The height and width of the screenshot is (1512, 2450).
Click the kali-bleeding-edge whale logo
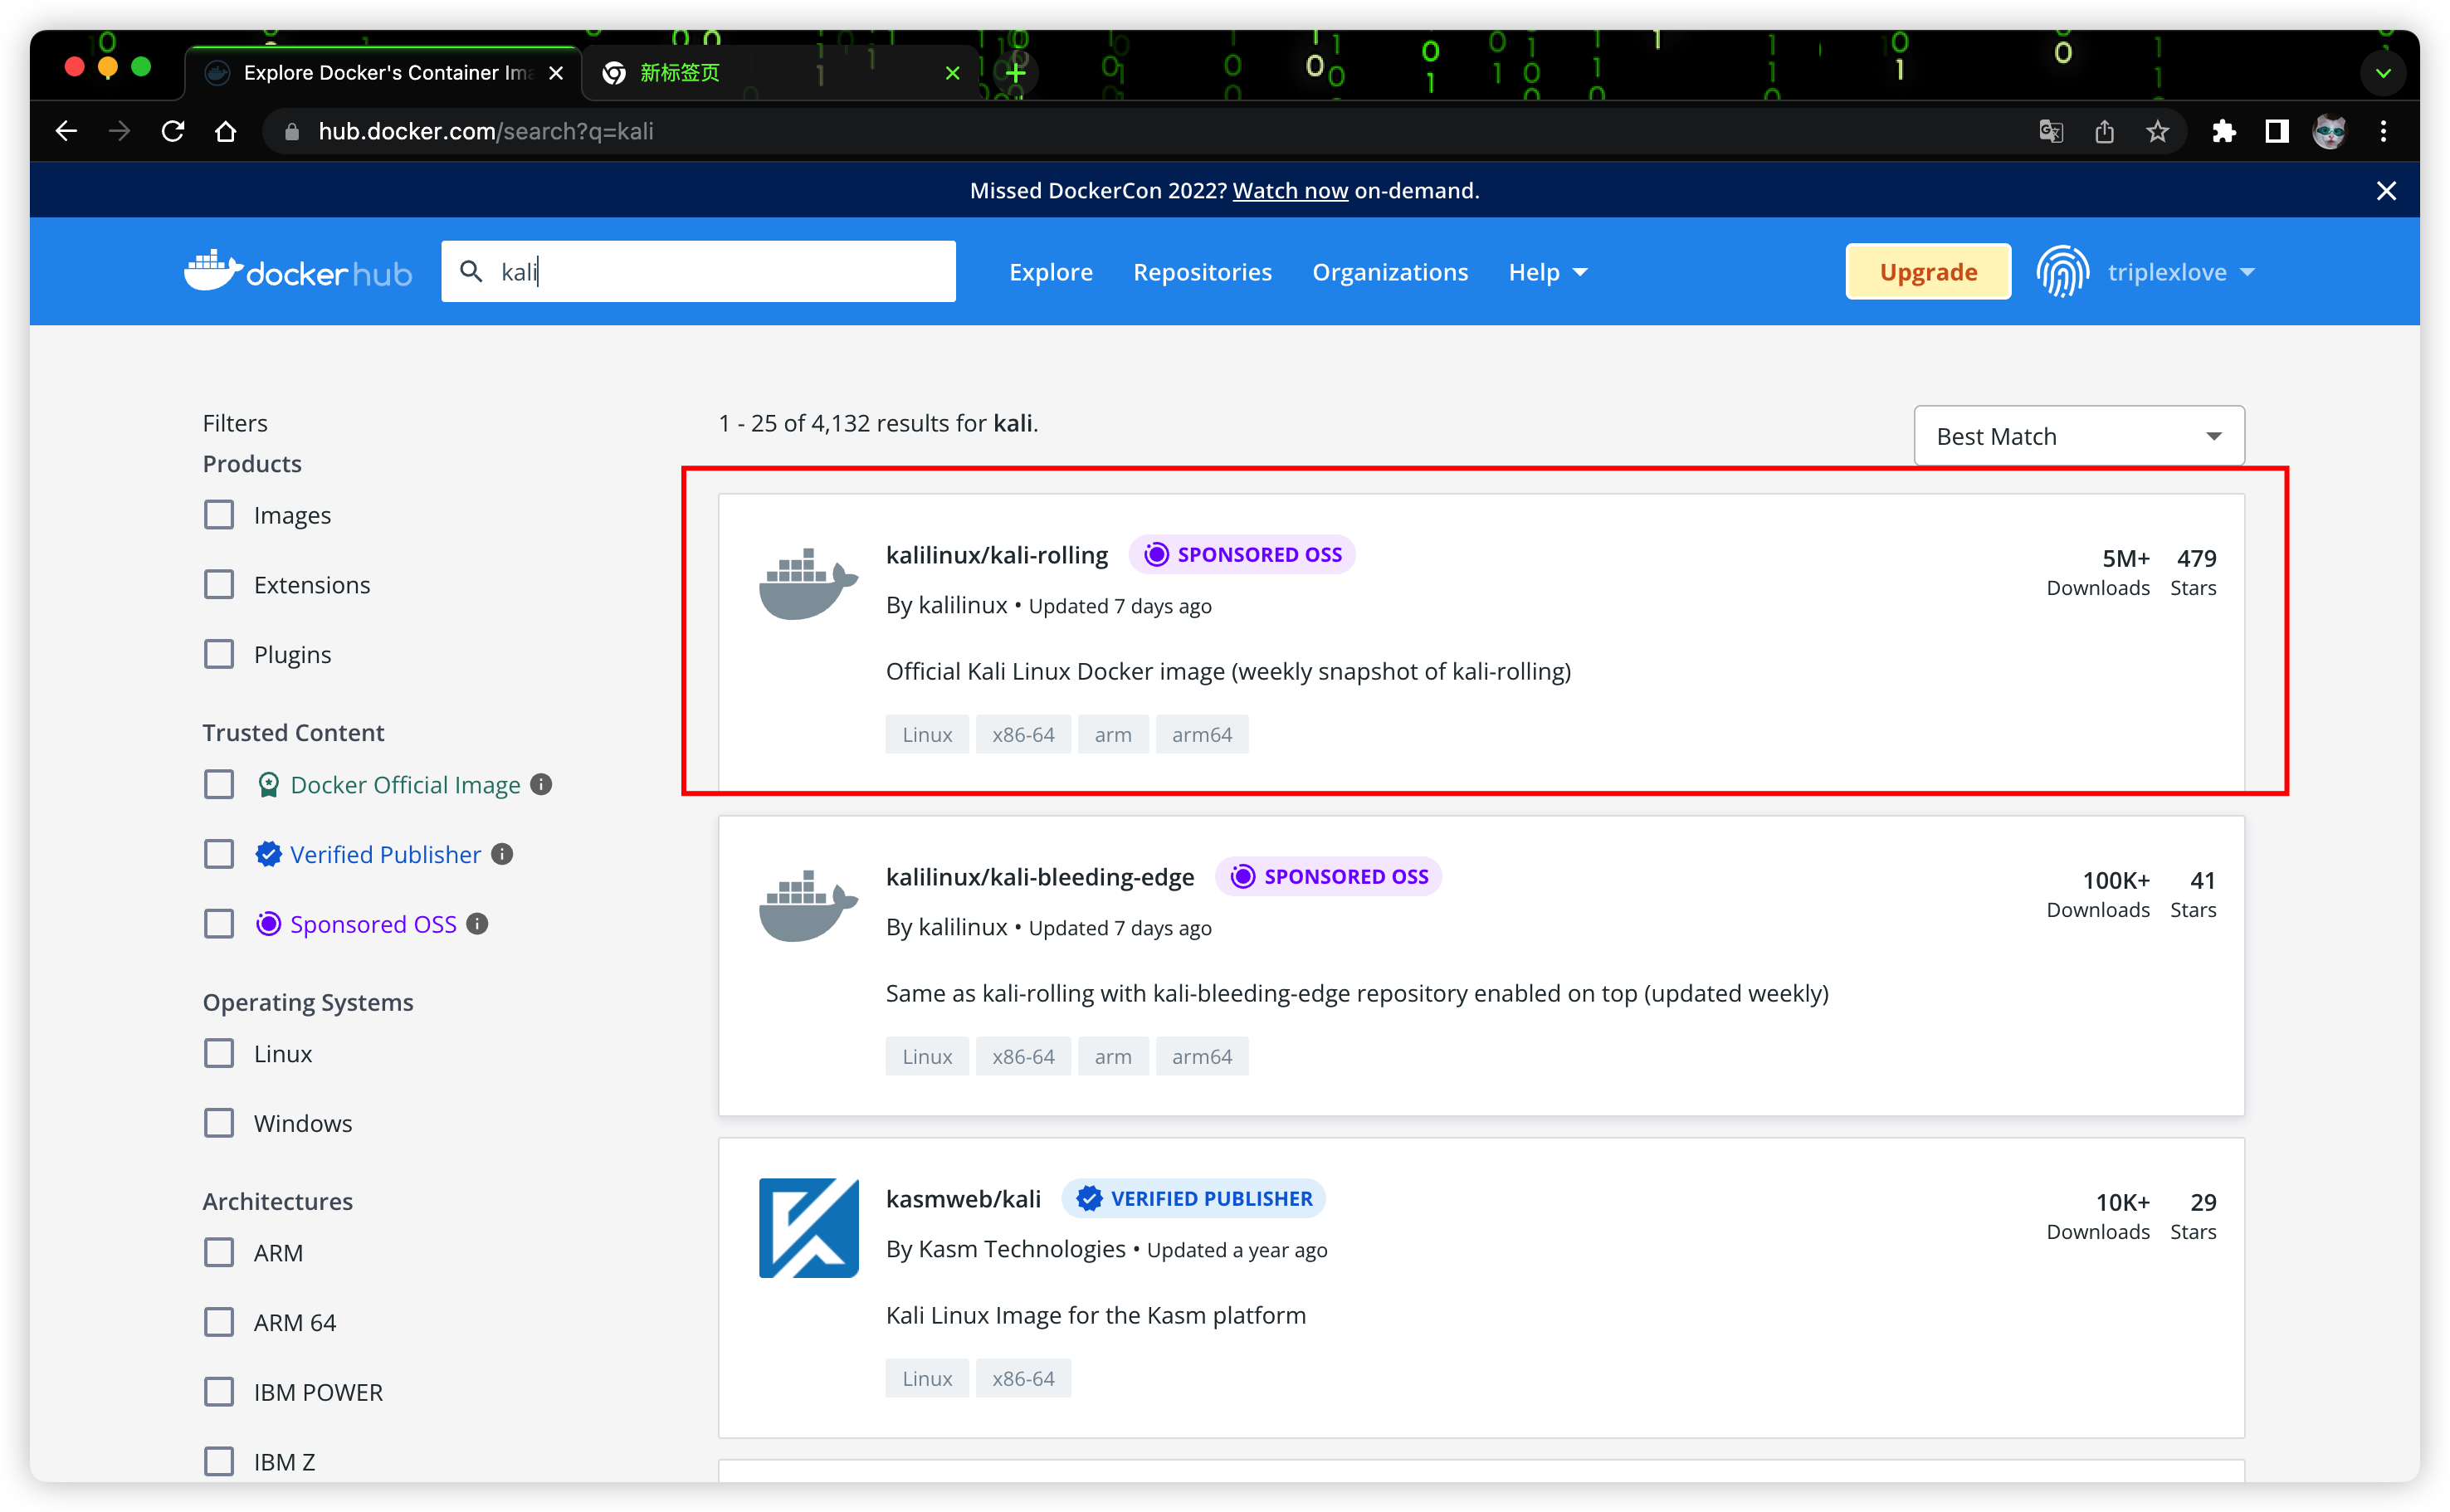point(808,905)
